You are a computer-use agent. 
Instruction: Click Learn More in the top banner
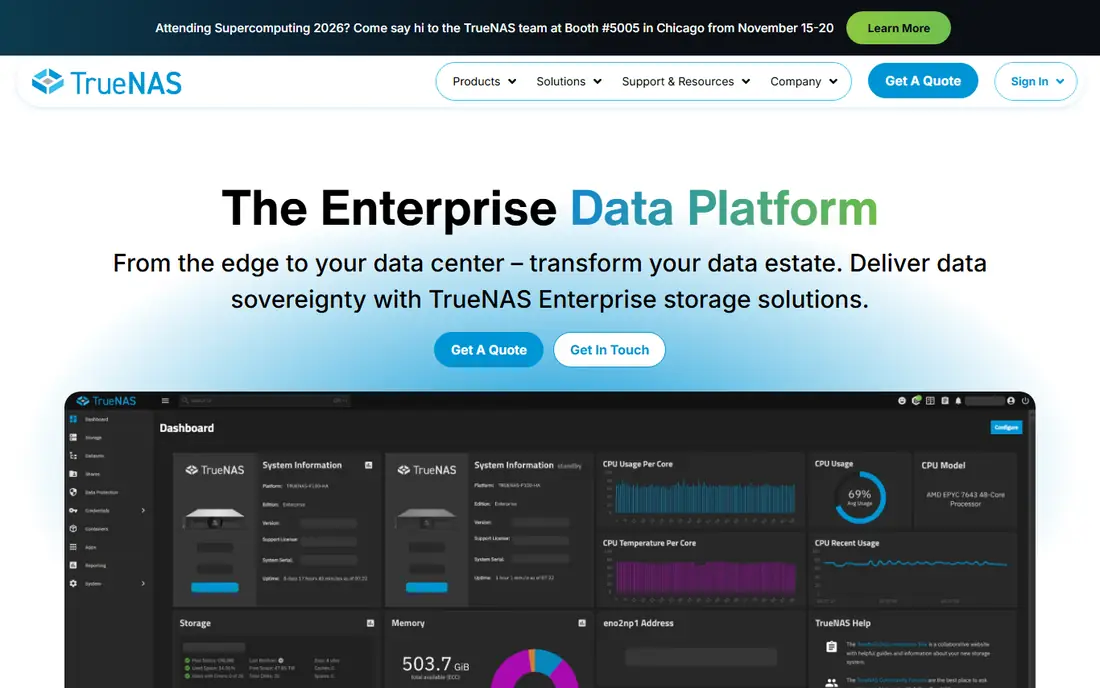point(898,28)
